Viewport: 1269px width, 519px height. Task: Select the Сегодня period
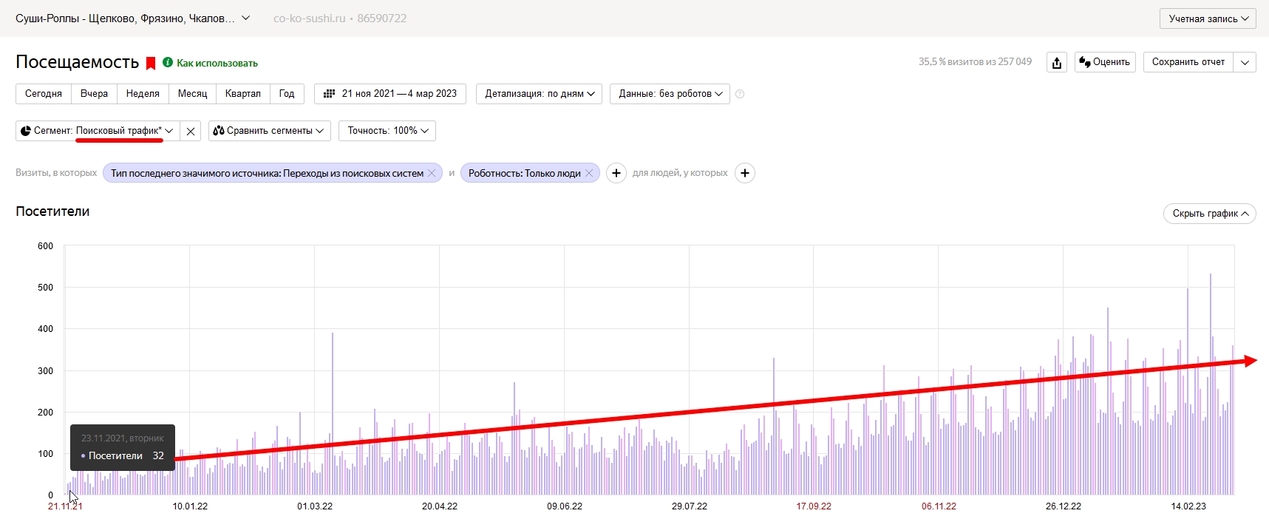coord(44,94)
